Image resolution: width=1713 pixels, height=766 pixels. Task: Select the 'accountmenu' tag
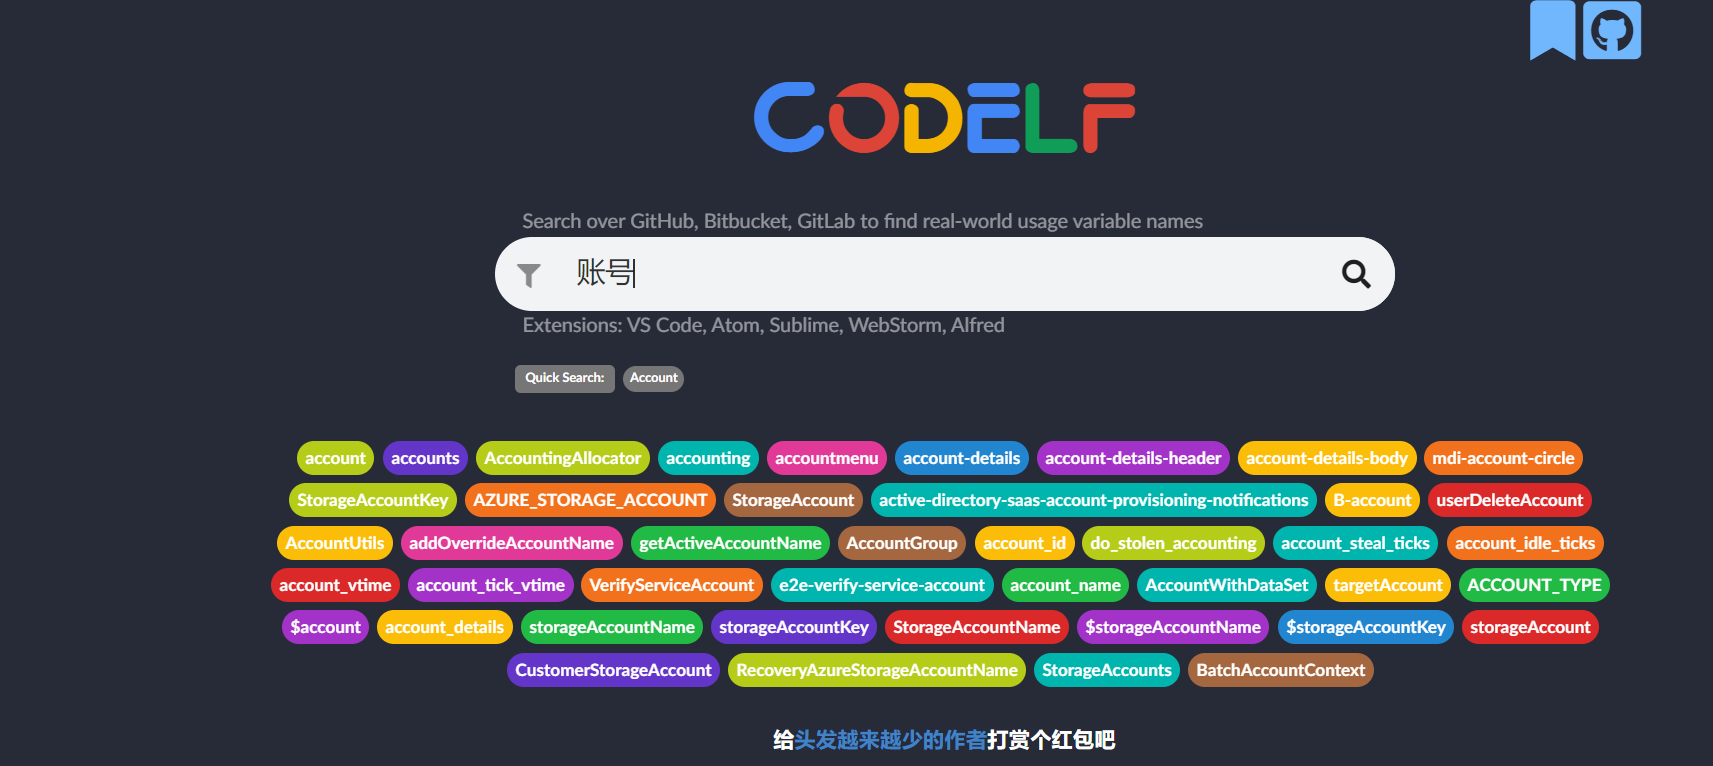[826, 458]
